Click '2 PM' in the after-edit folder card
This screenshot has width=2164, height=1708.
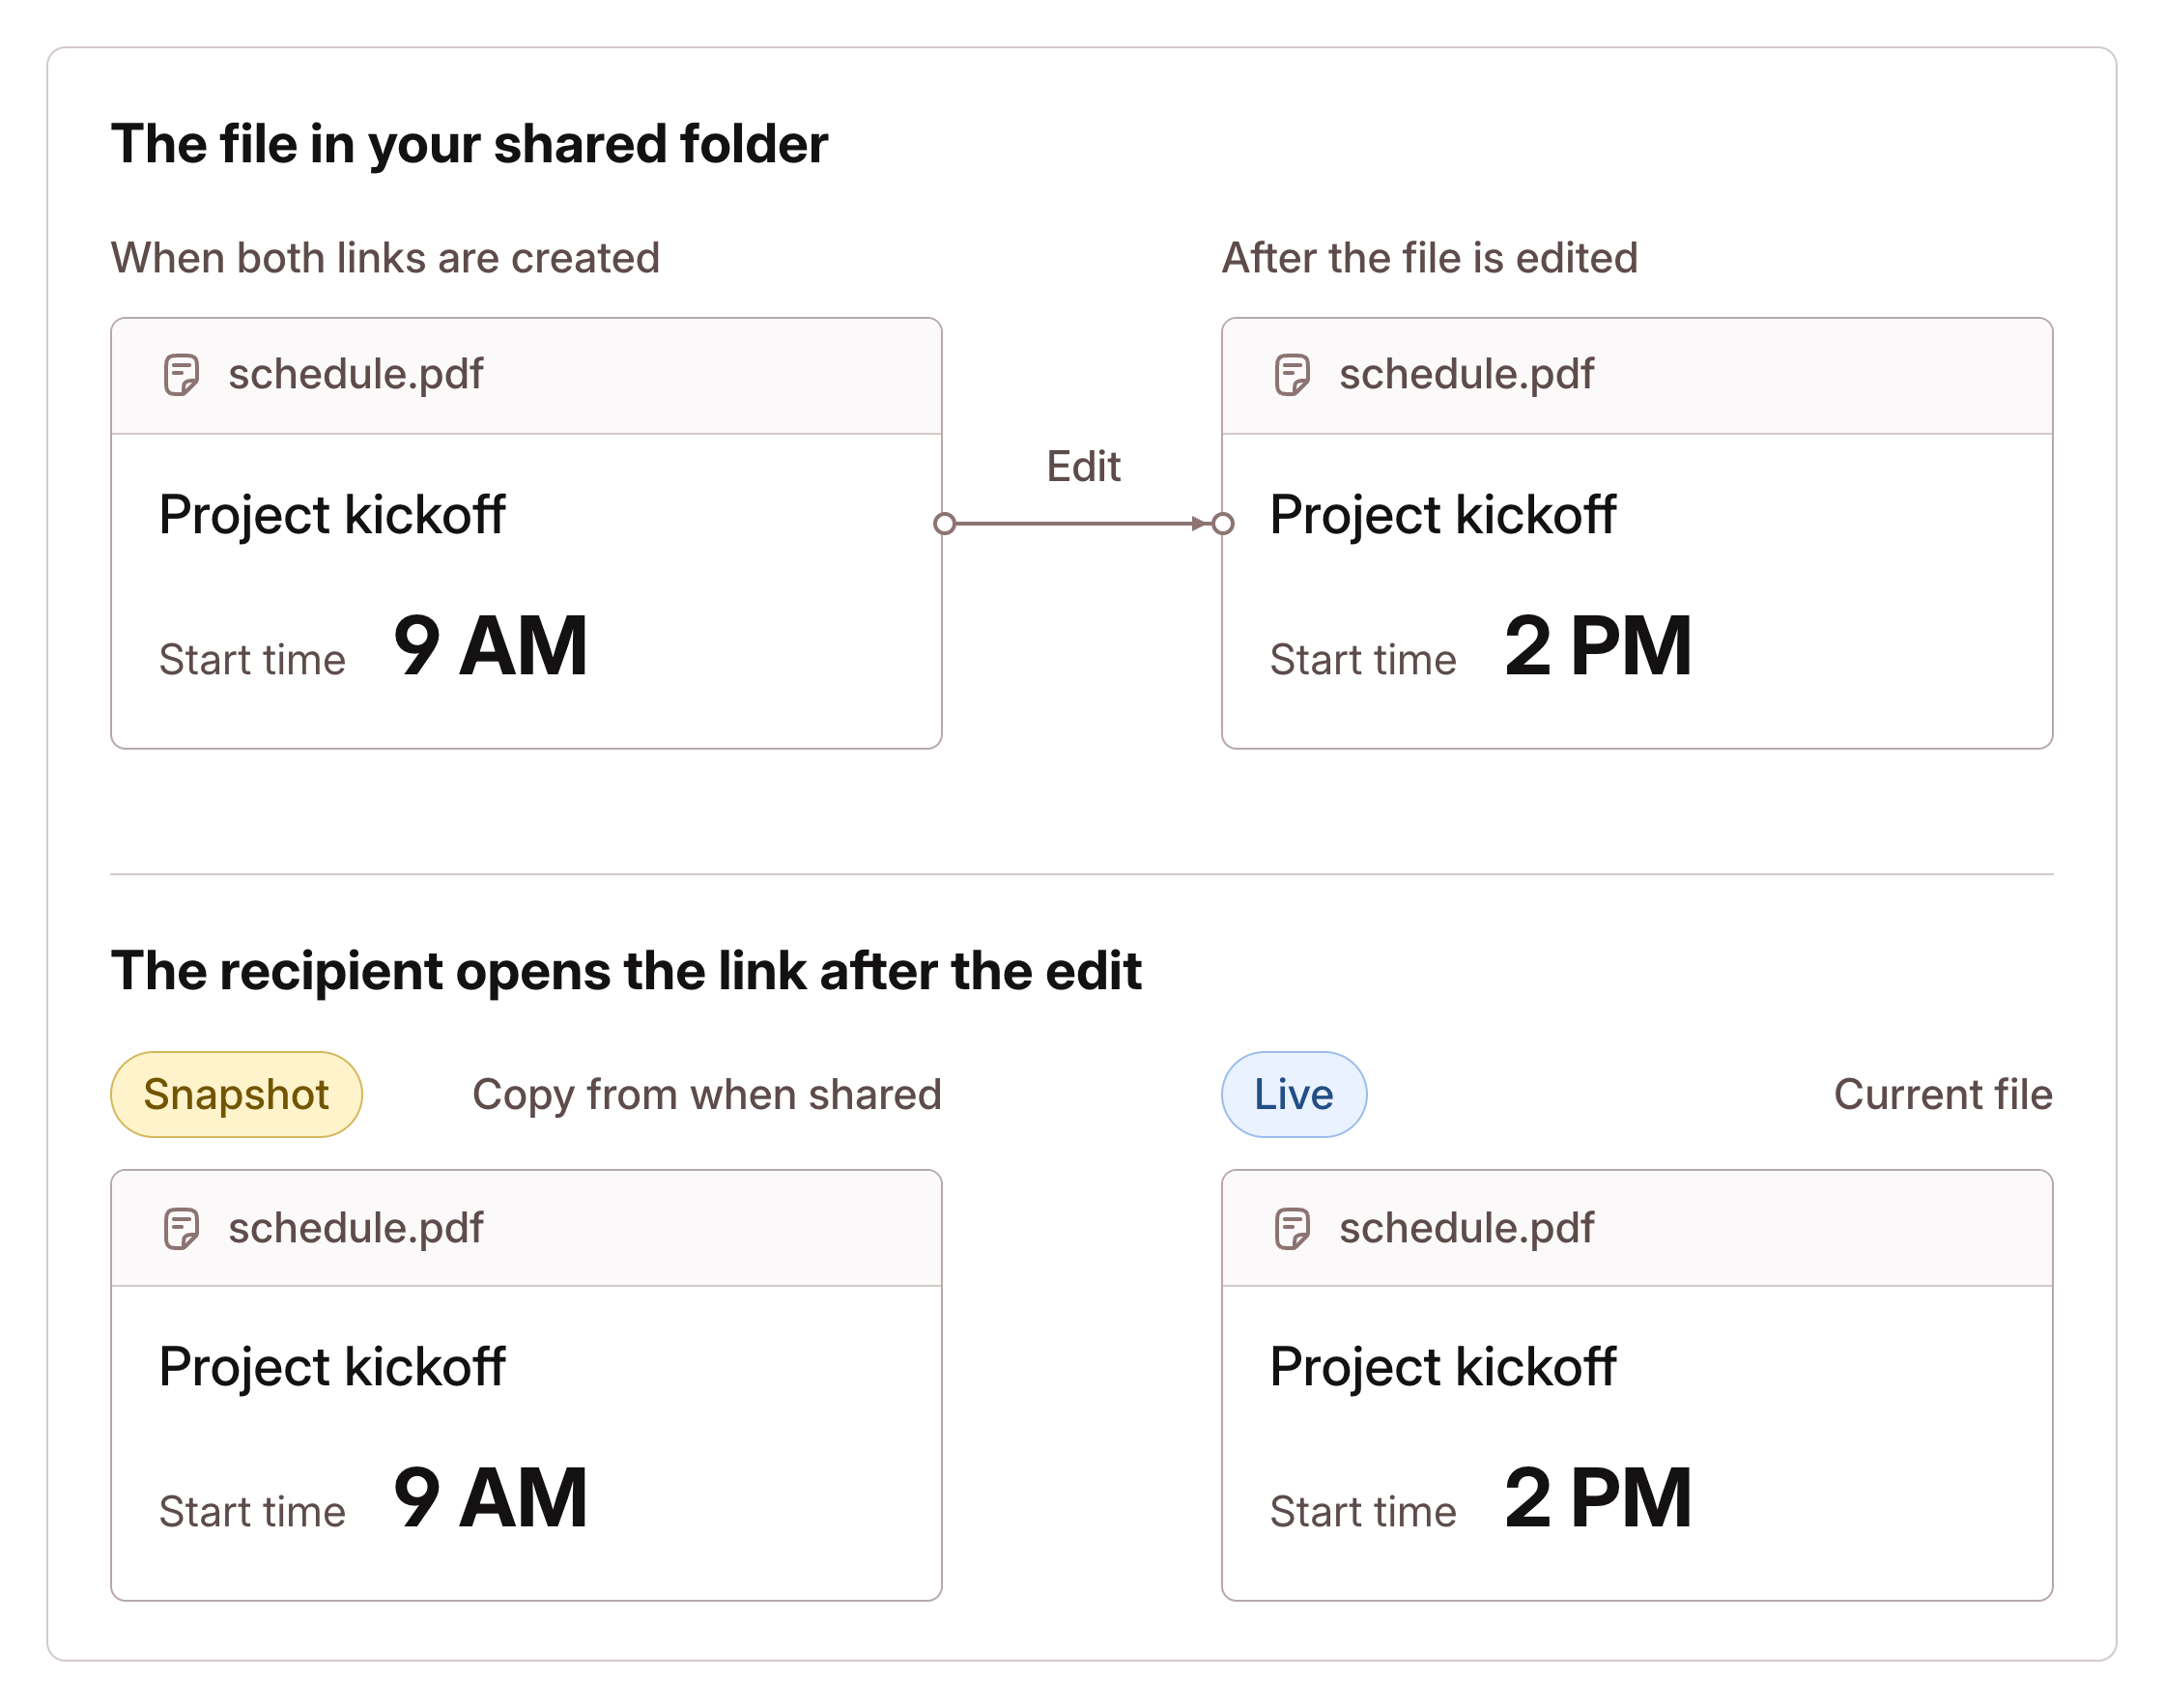click(1597, 646)
